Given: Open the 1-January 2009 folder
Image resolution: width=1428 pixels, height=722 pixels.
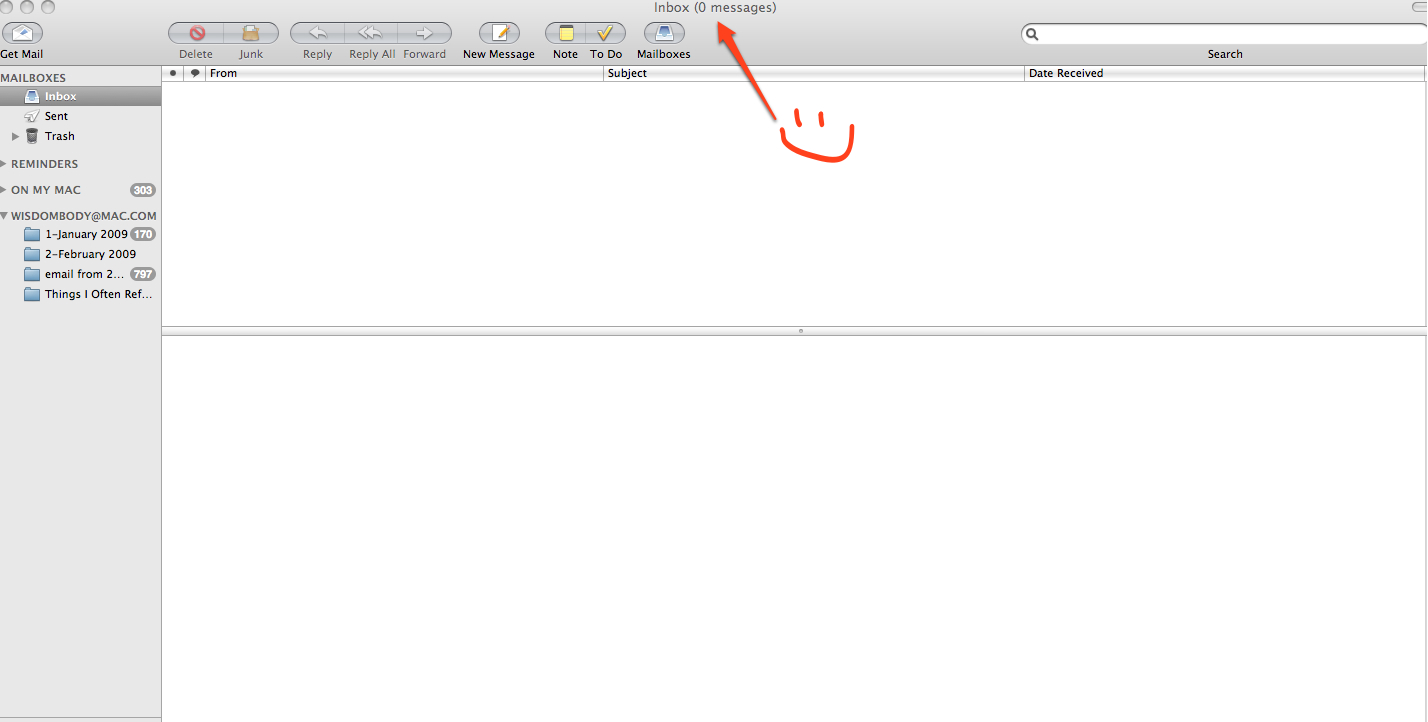Looking at the screenshot, I should [x=86, y=234].
